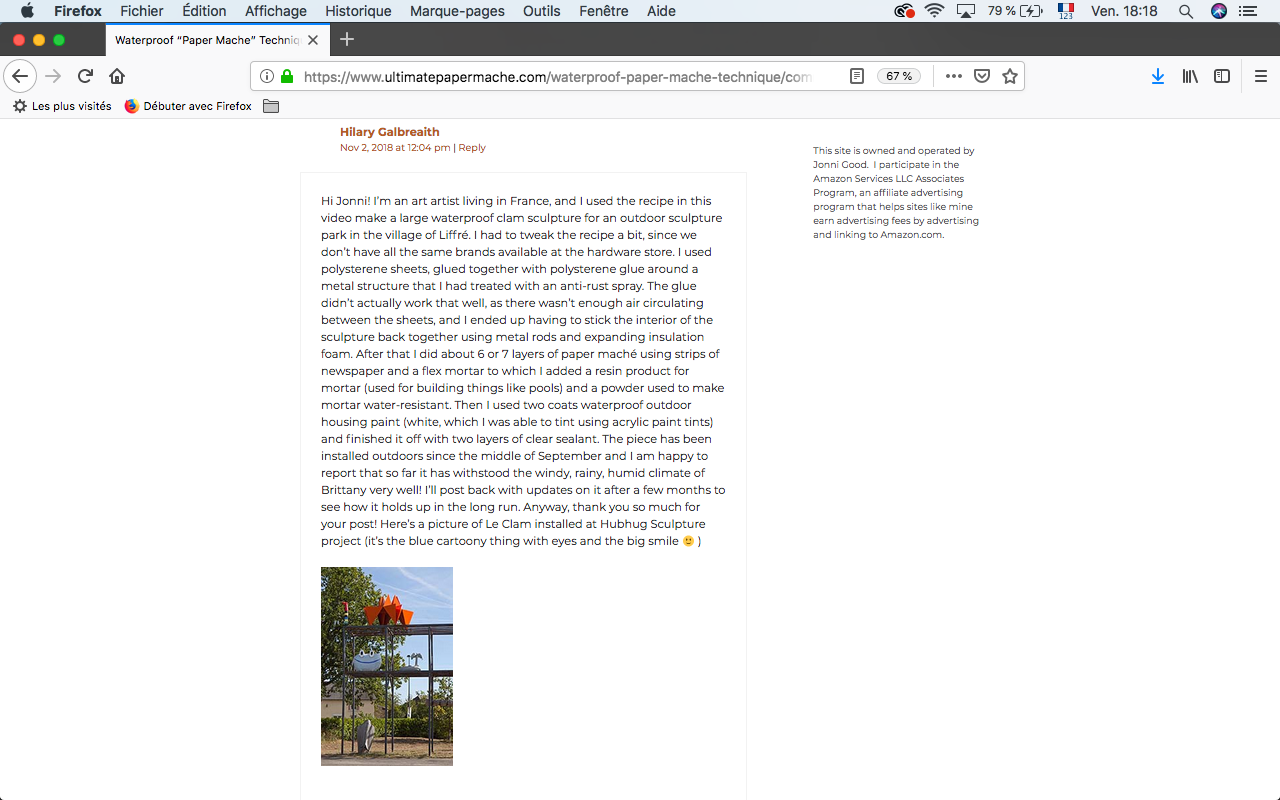The width and height of the screenshot is (1280, 800).
Task: Open the Marque-pages menu
Action: coord(455,11)
